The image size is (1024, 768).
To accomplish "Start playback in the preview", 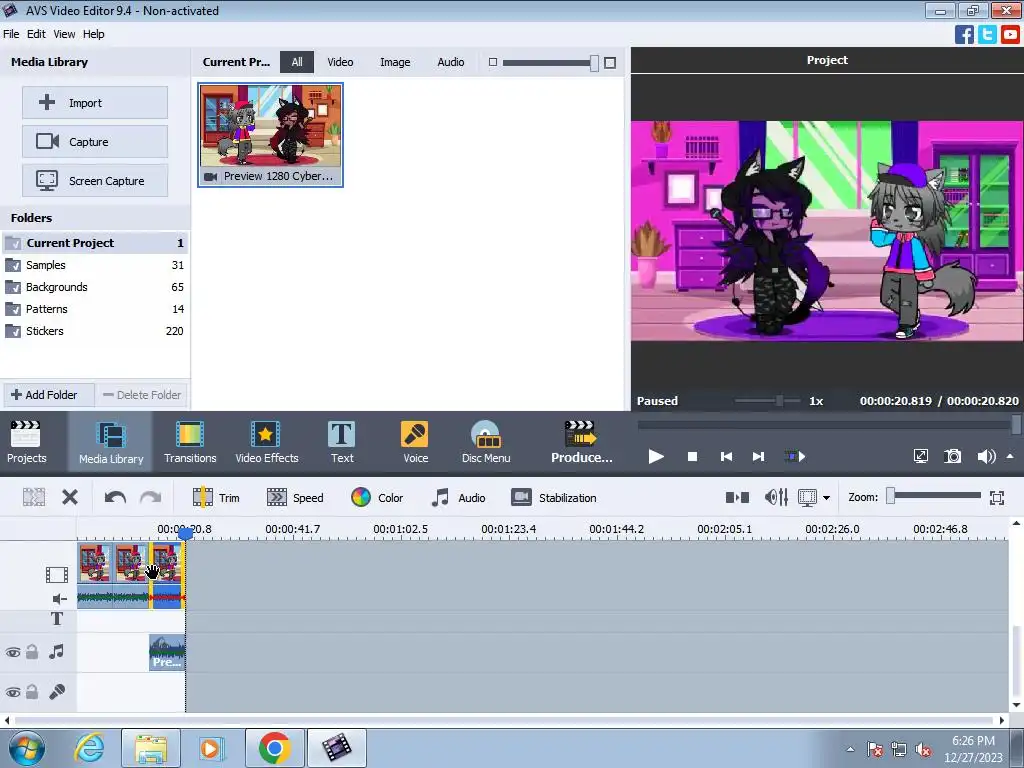I will click(656, 456).
